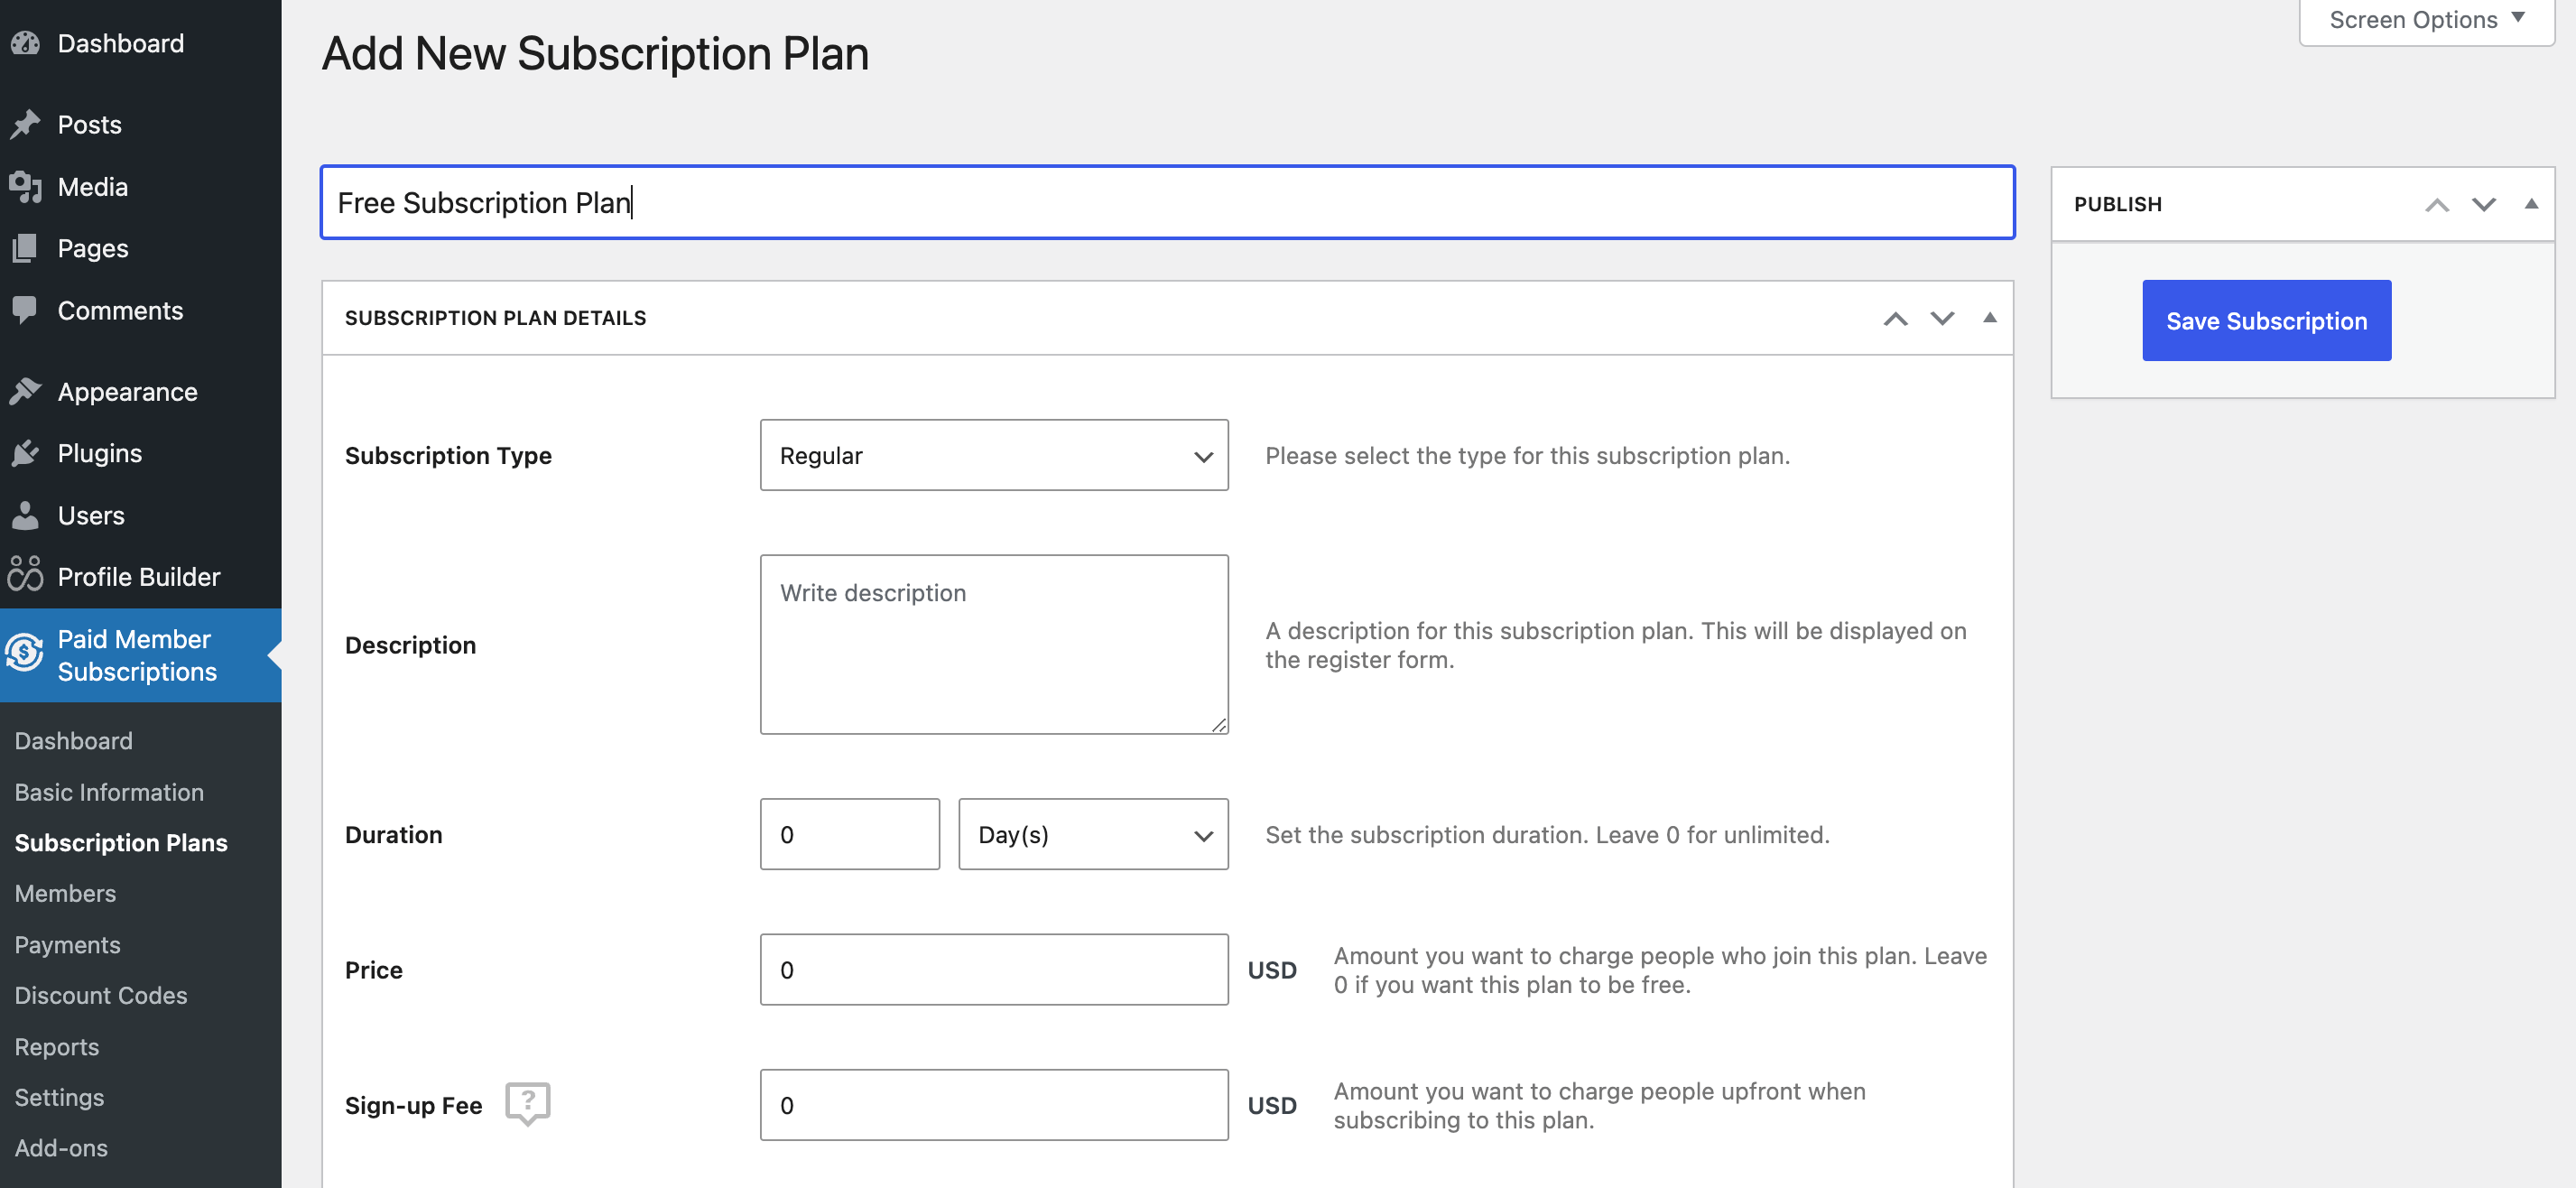Click the Users person icon
Viewport: 2576px width, 1188px height.
tap(25, 515)
